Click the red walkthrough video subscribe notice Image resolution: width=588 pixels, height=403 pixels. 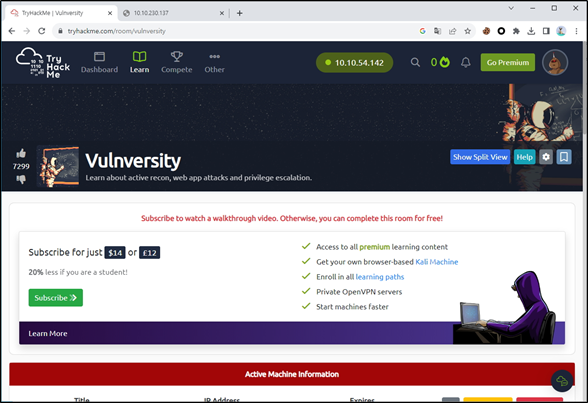[292, 218]
